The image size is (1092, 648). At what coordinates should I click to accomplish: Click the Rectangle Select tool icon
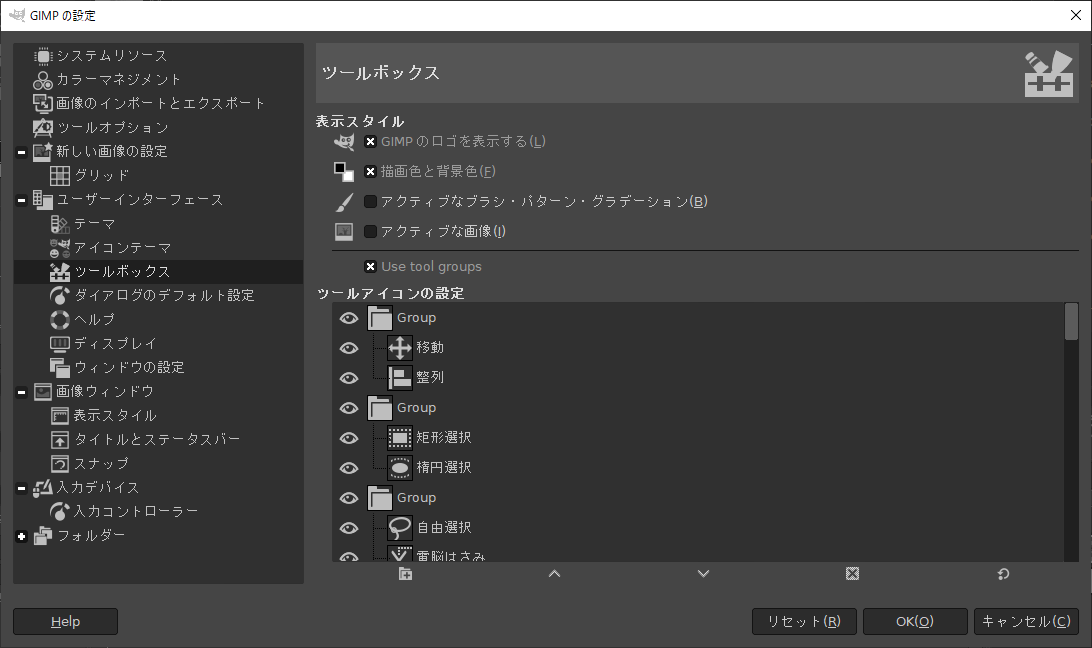pos(399,437)
